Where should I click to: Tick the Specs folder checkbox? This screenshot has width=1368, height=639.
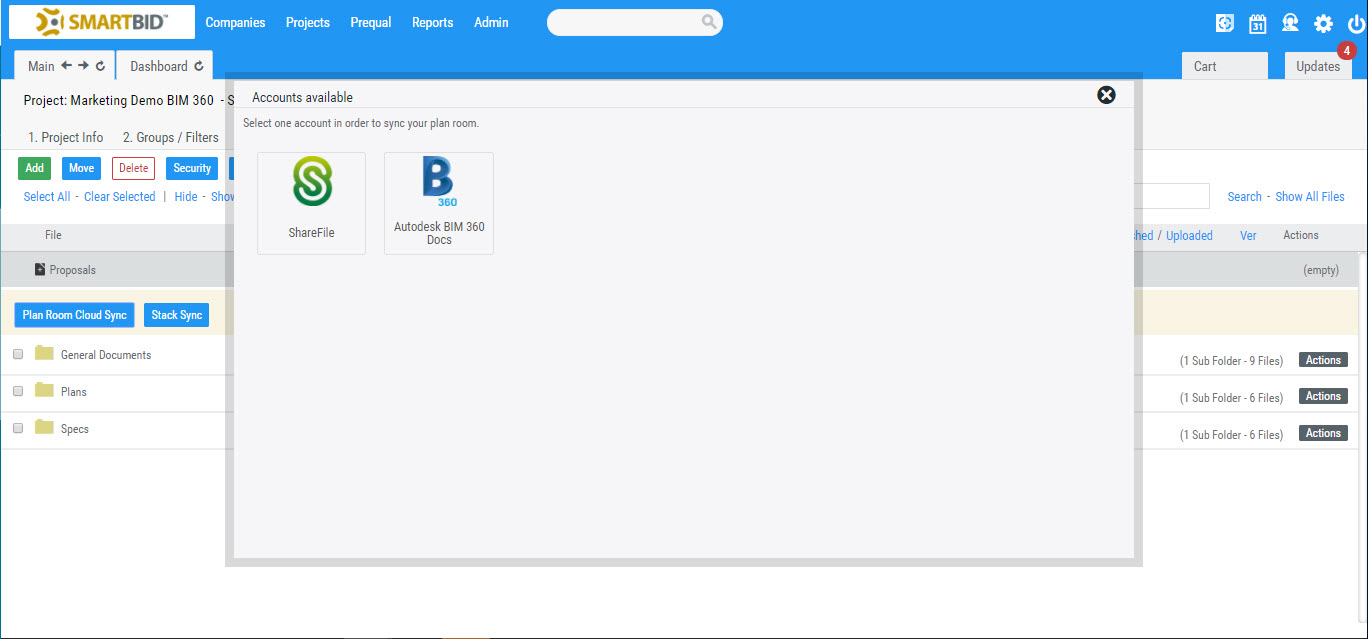coord(17,427)
